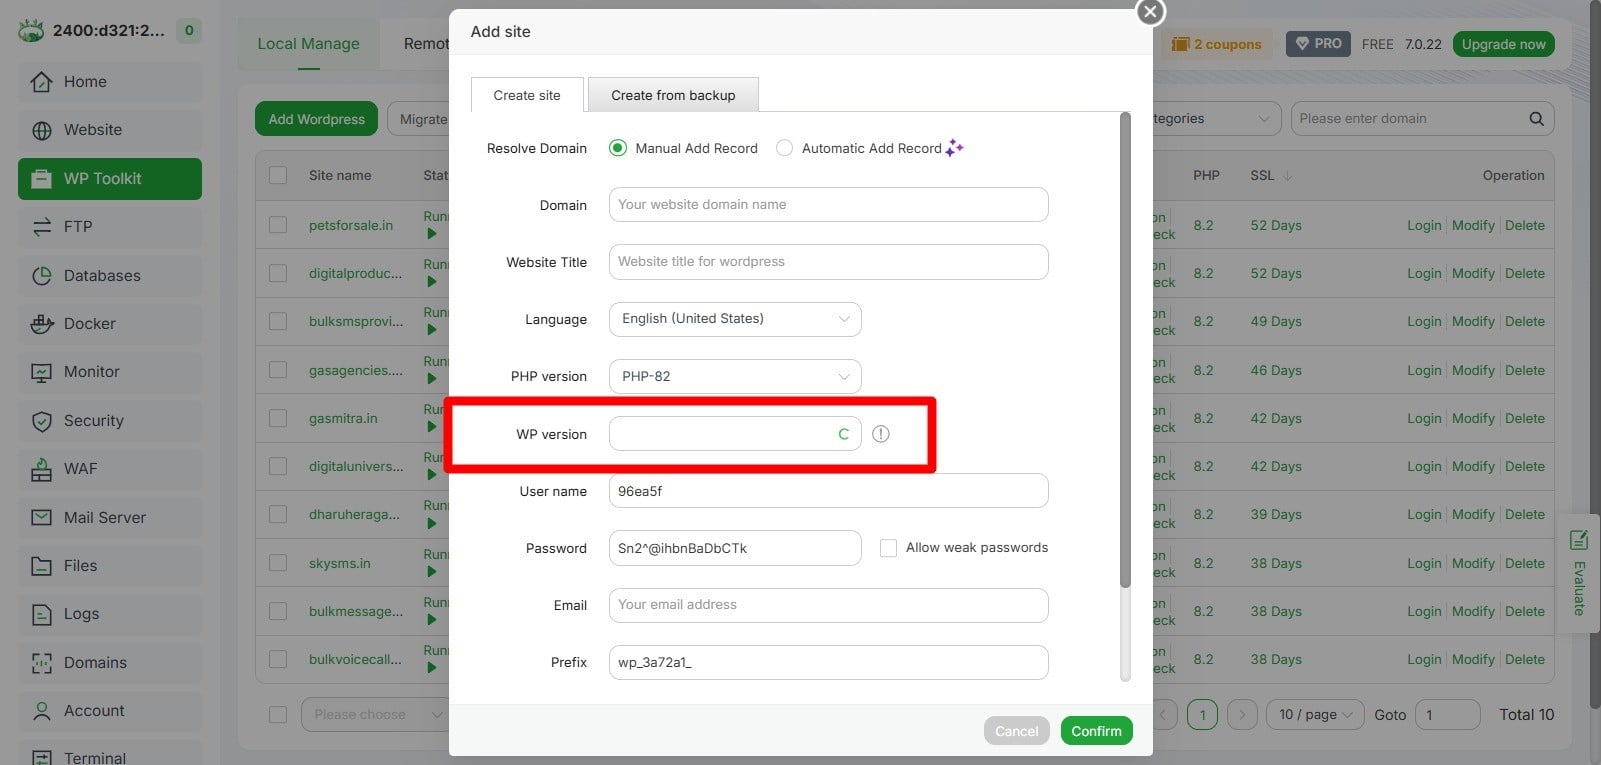Open the Mail Server envelope icon

click(41, 518)
